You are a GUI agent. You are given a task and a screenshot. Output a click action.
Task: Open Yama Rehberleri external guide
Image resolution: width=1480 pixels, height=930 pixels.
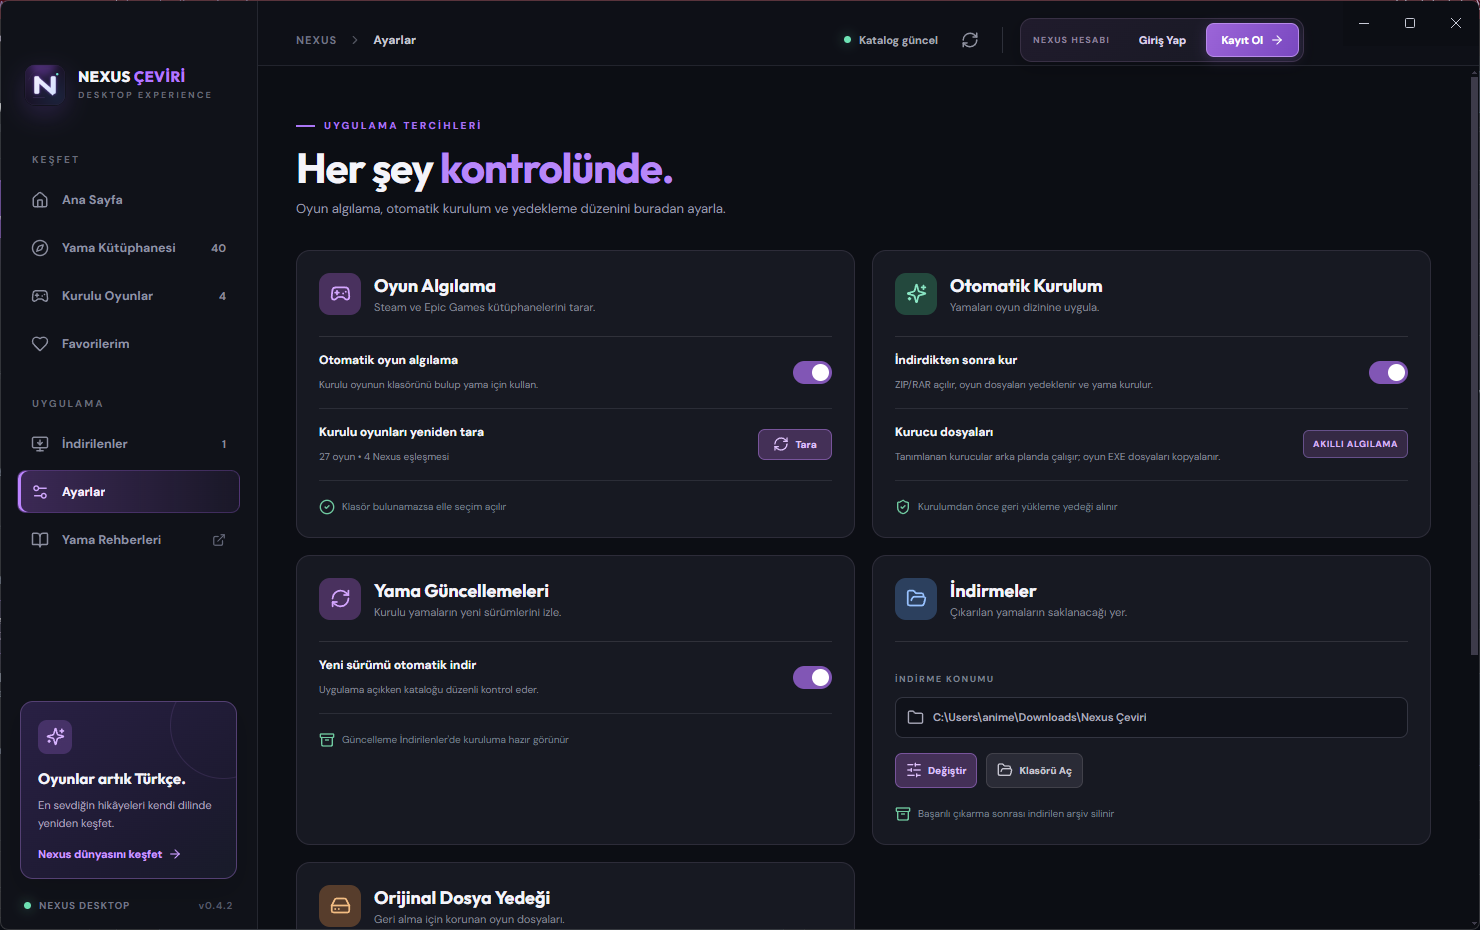coord(129,540)
